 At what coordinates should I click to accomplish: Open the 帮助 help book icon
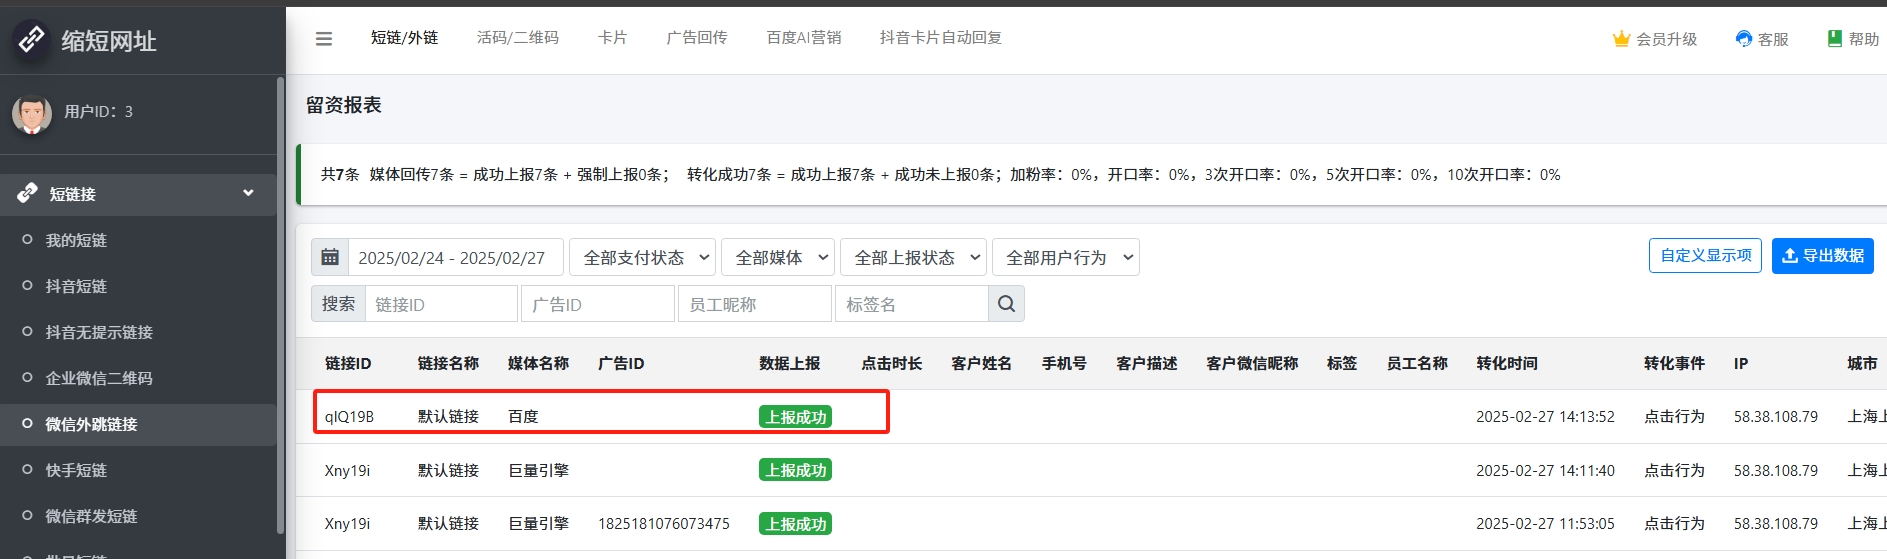coord(1834,39)
